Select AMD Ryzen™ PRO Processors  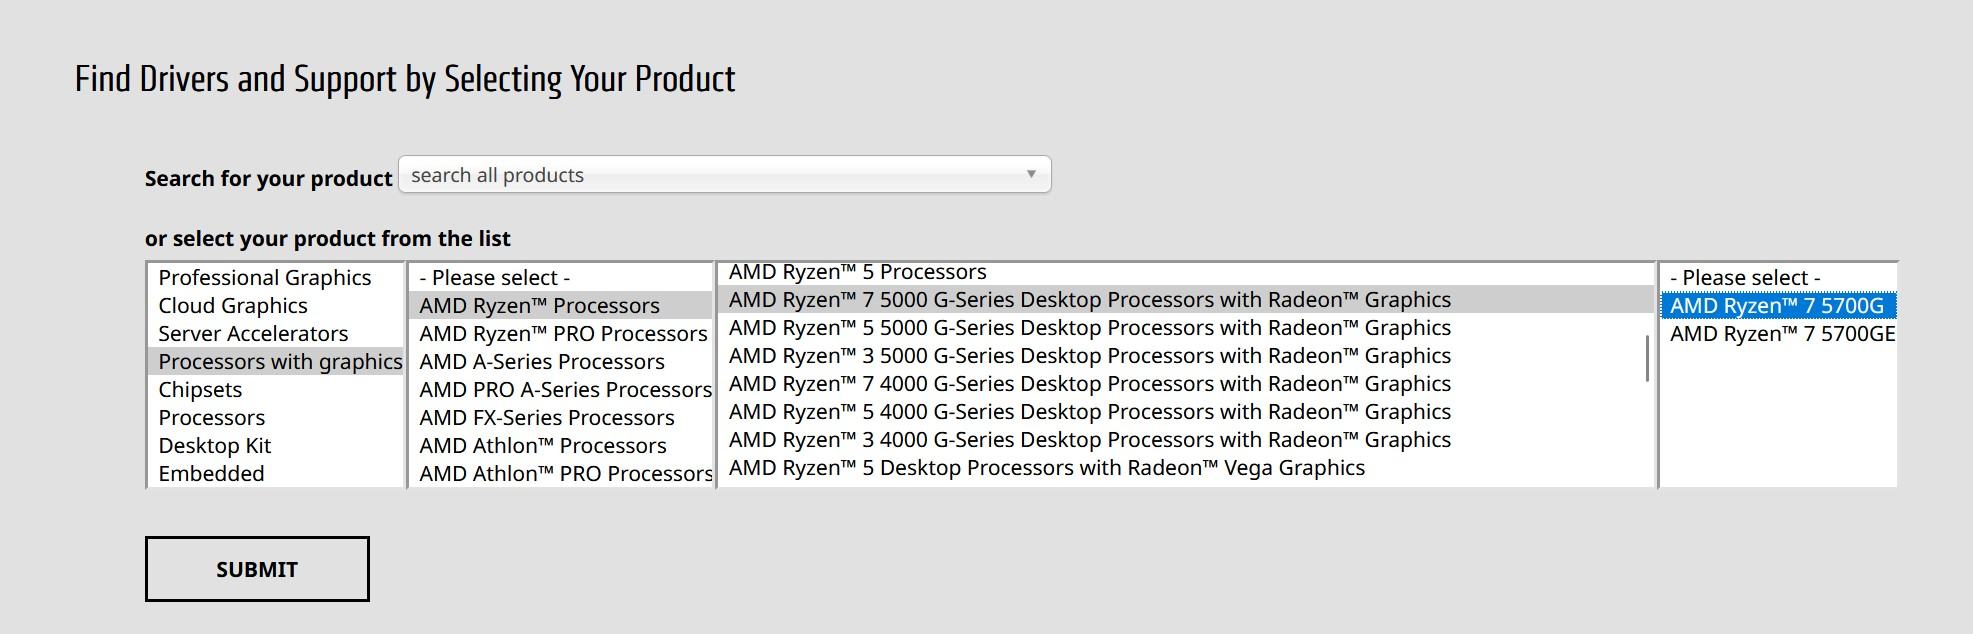(x=563, y=334)
